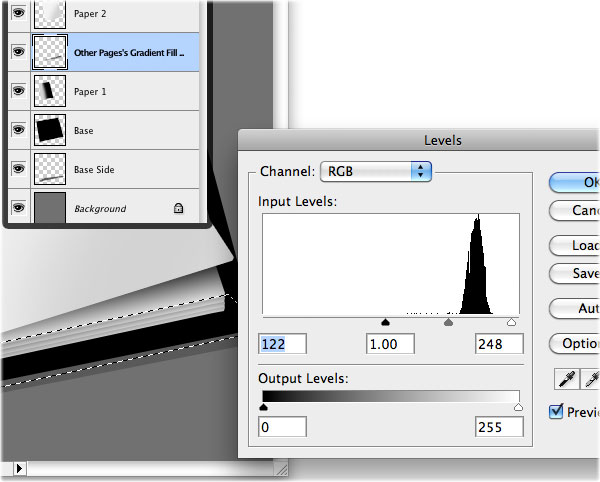Click the OK button in Levels
This screenshot has height=482, width=600.
point(575,182)
